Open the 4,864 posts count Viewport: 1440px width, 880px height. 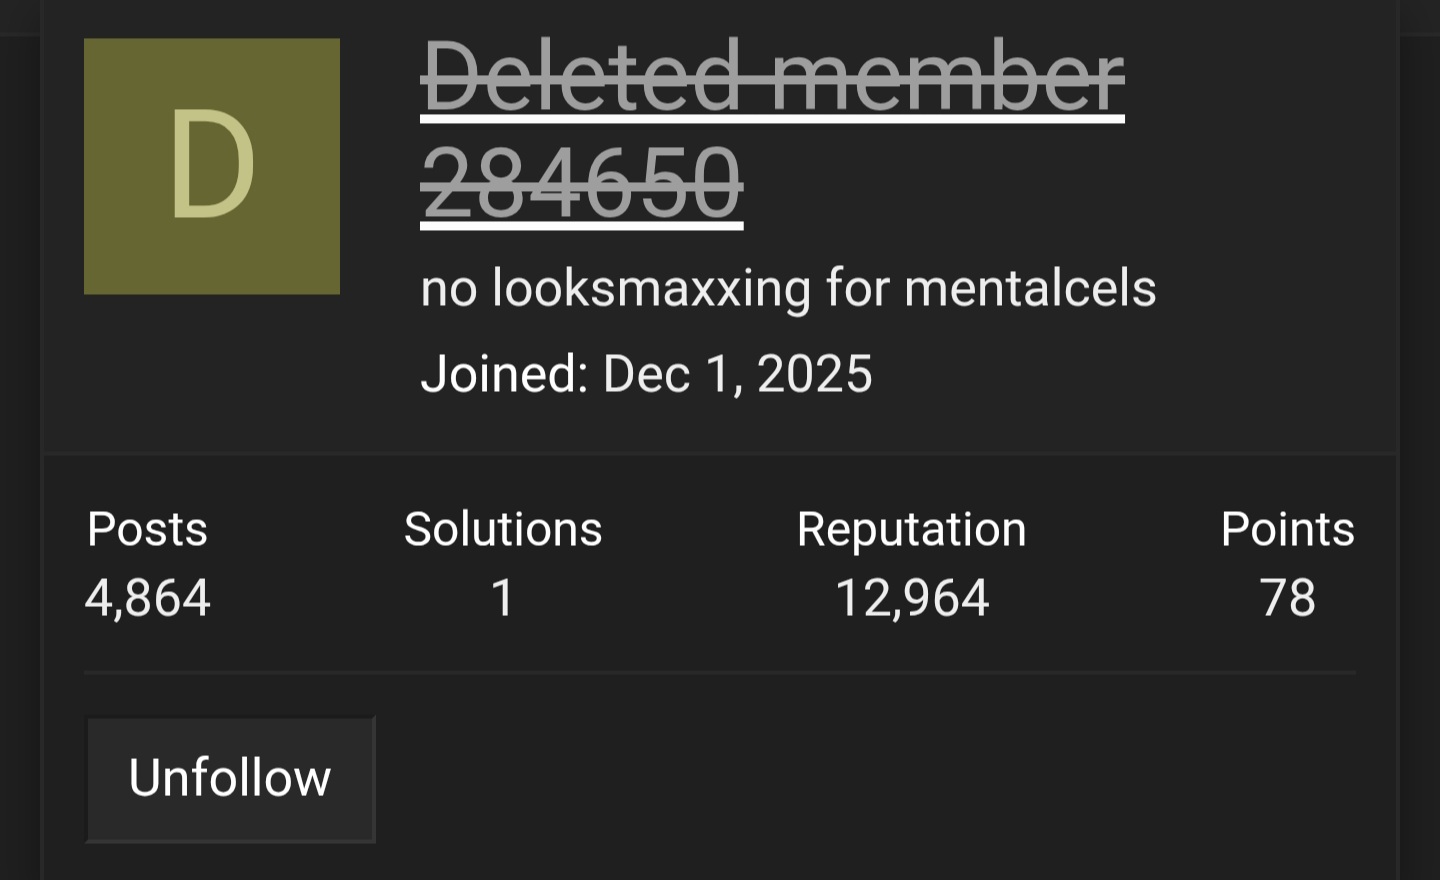tap(147, 598)
